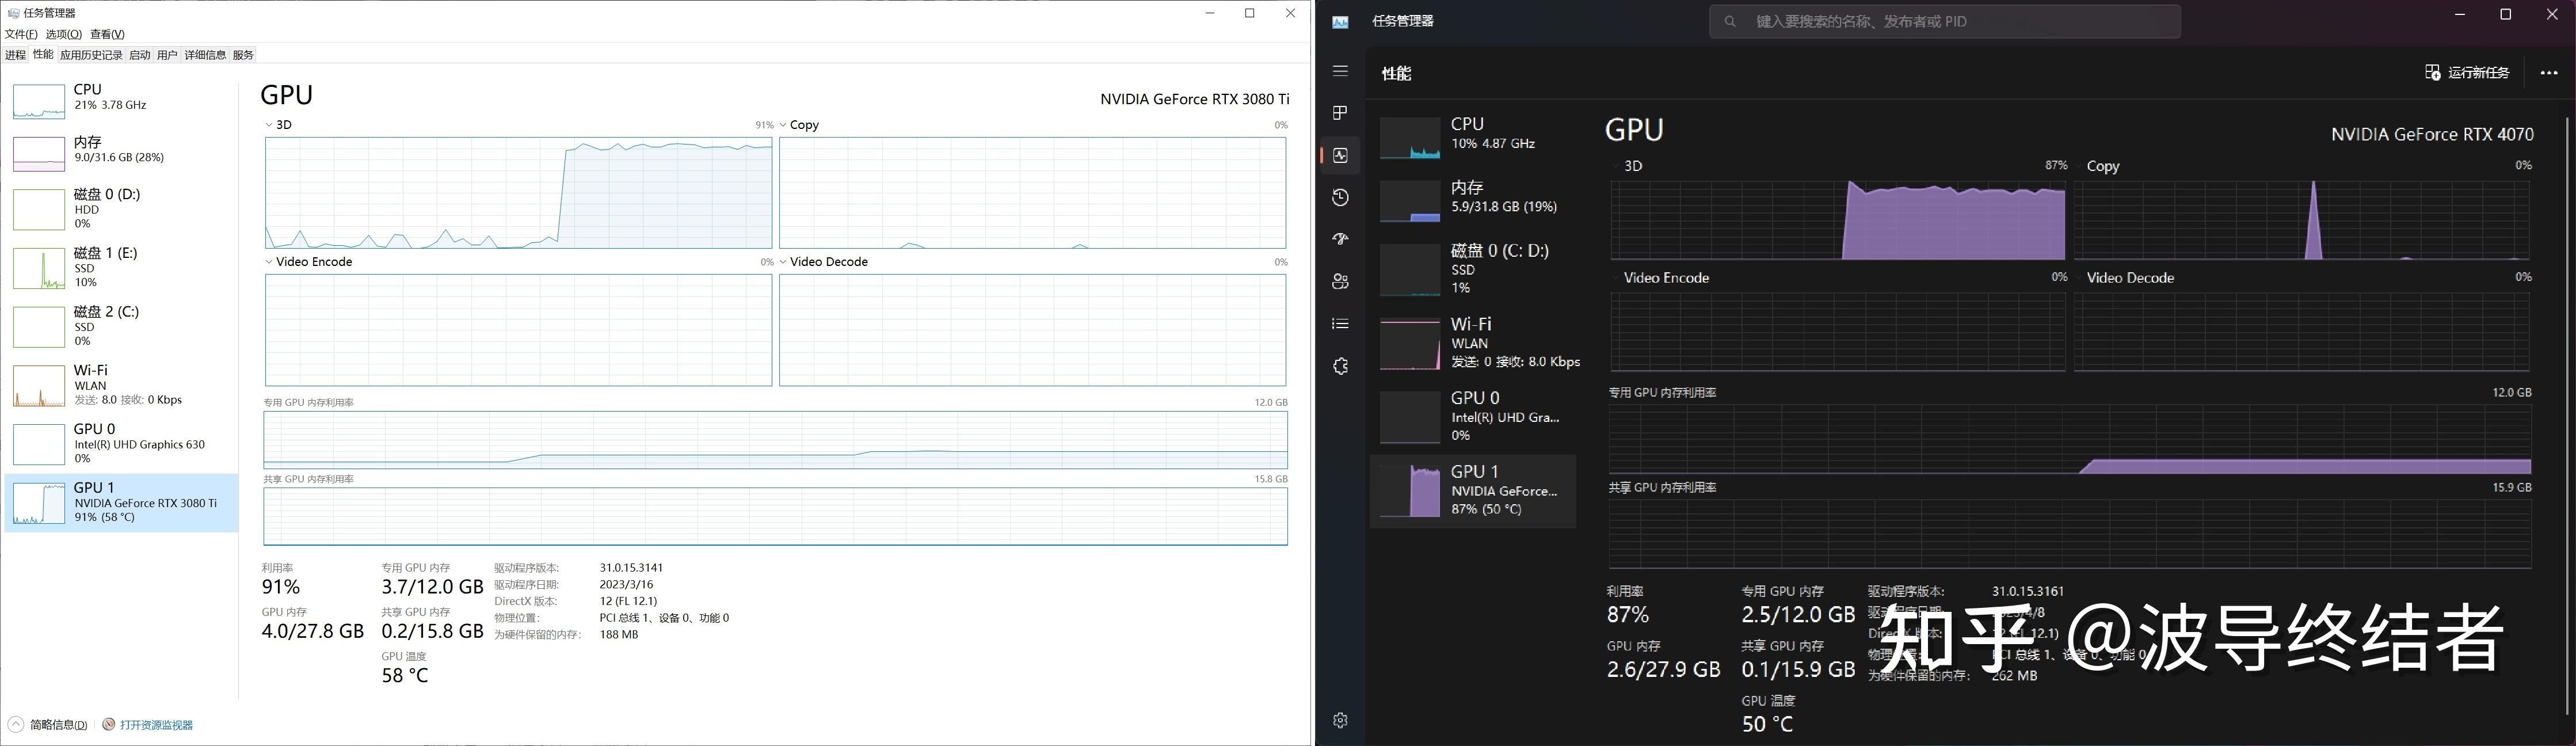
Task: Open Details list icon in dark sidebar
Action: coord(1340,324)
